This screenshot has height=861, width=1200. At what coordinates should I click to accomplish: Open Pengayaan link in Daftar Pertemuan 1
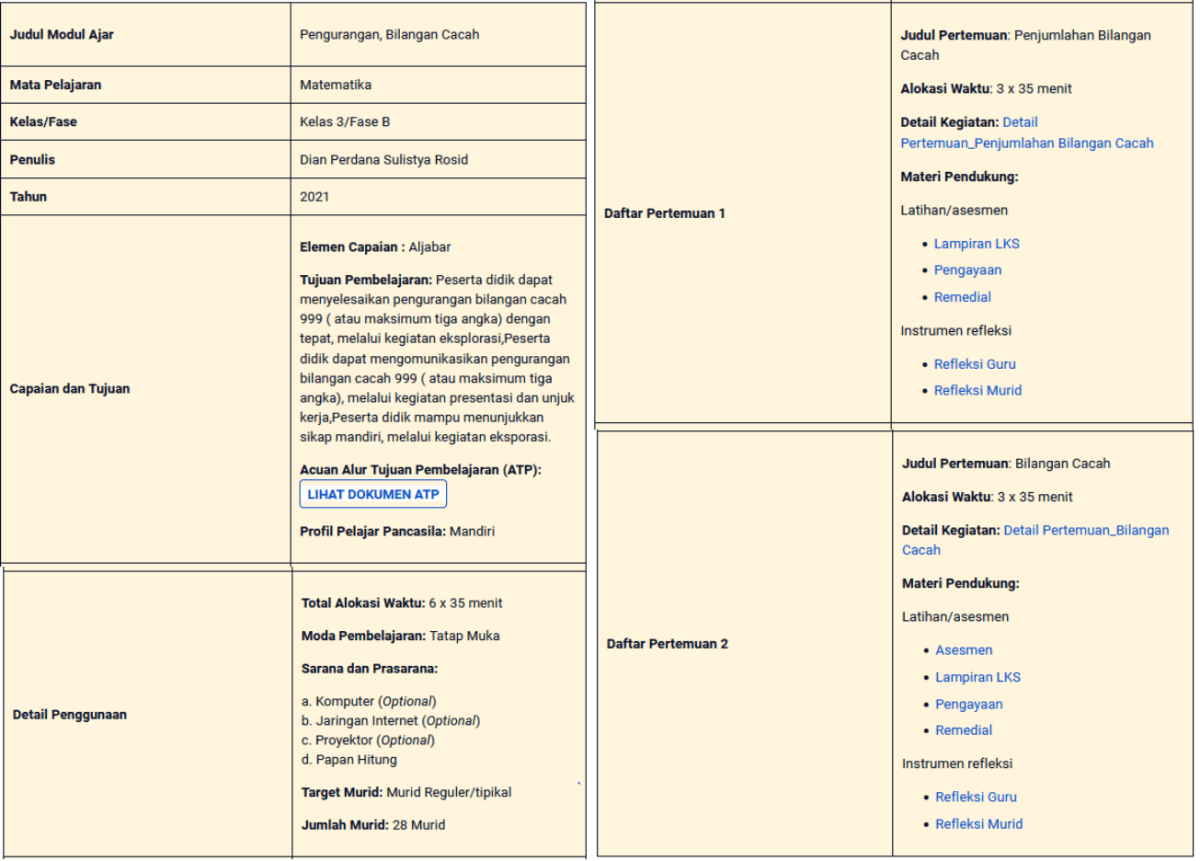point(967,270)
